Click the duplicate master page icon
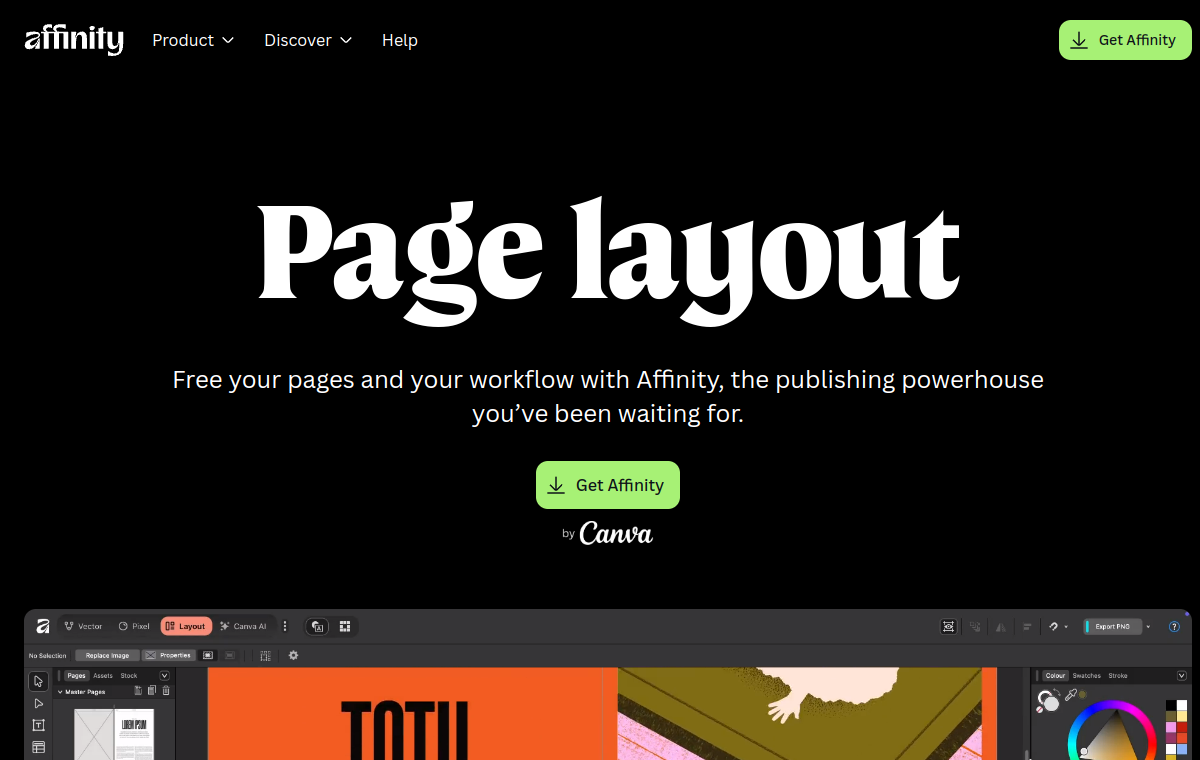Viewport: 1200px width, 760px height. [152, 690]
